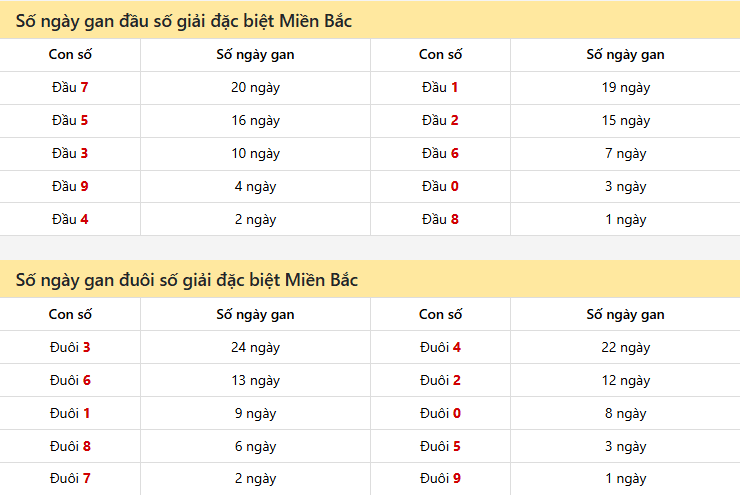Select the 'Đuôi 0' cell
The image size is (740, 495).
pos(440,414)
